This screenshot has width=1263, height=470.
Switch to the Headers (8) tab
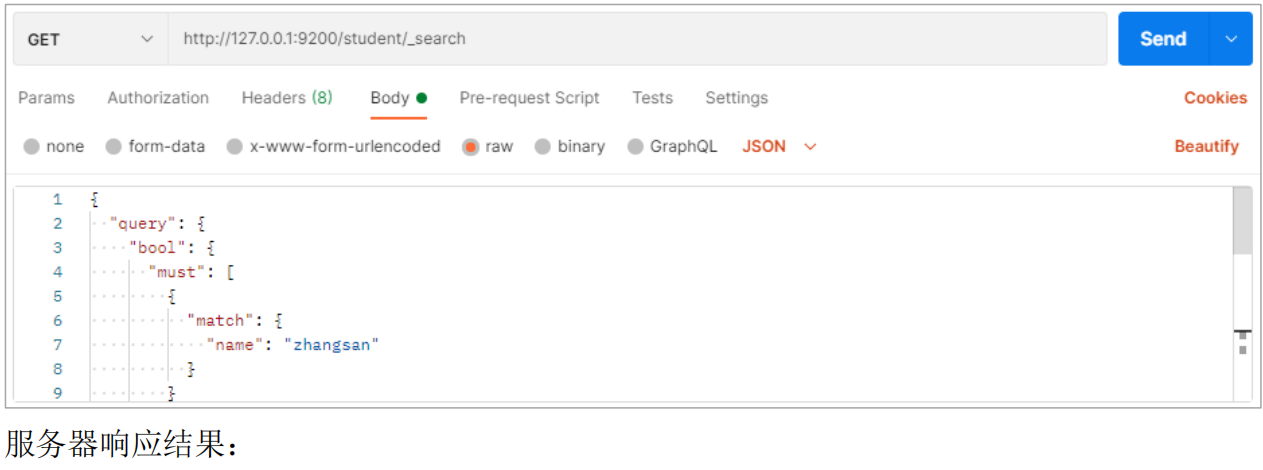(x=287, y=98)
